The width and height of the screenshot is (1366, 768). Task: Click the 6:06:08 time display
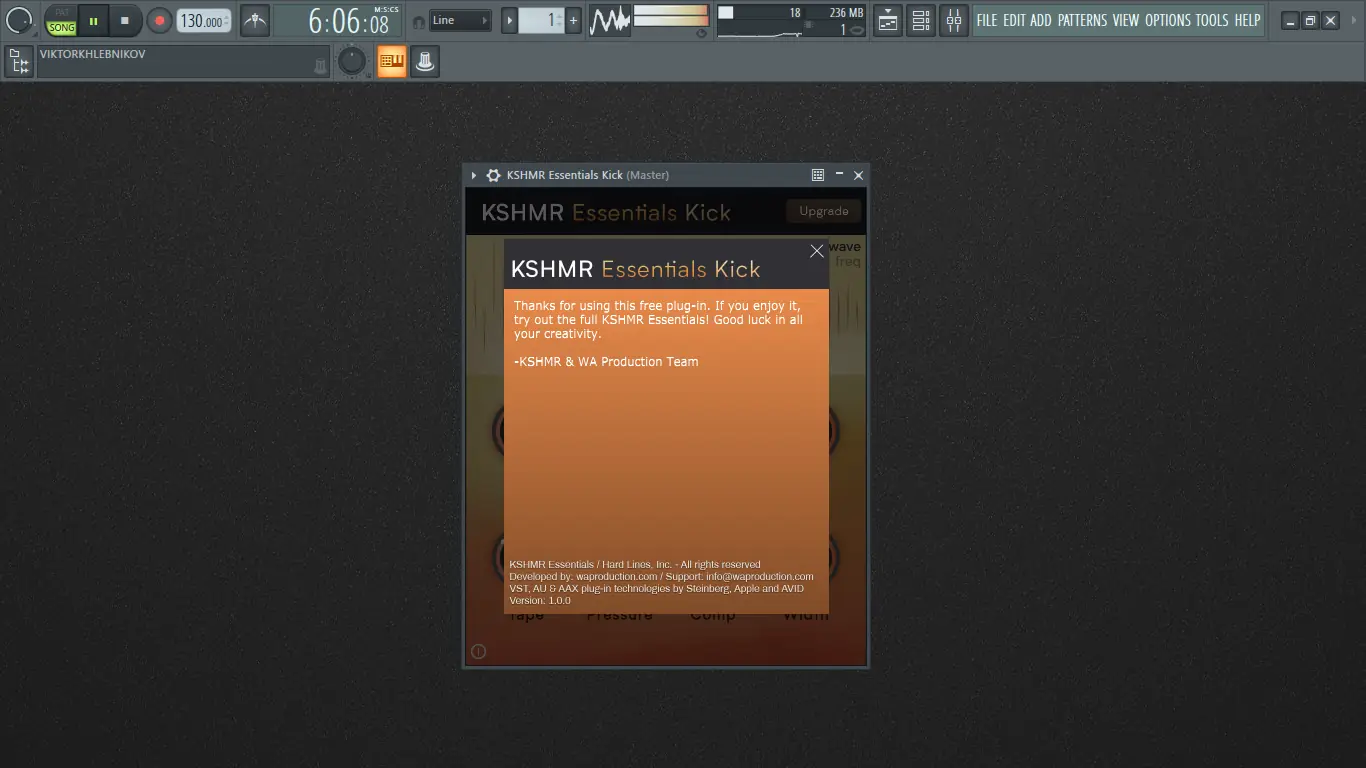pyautogui.click(x=338, y=20)
